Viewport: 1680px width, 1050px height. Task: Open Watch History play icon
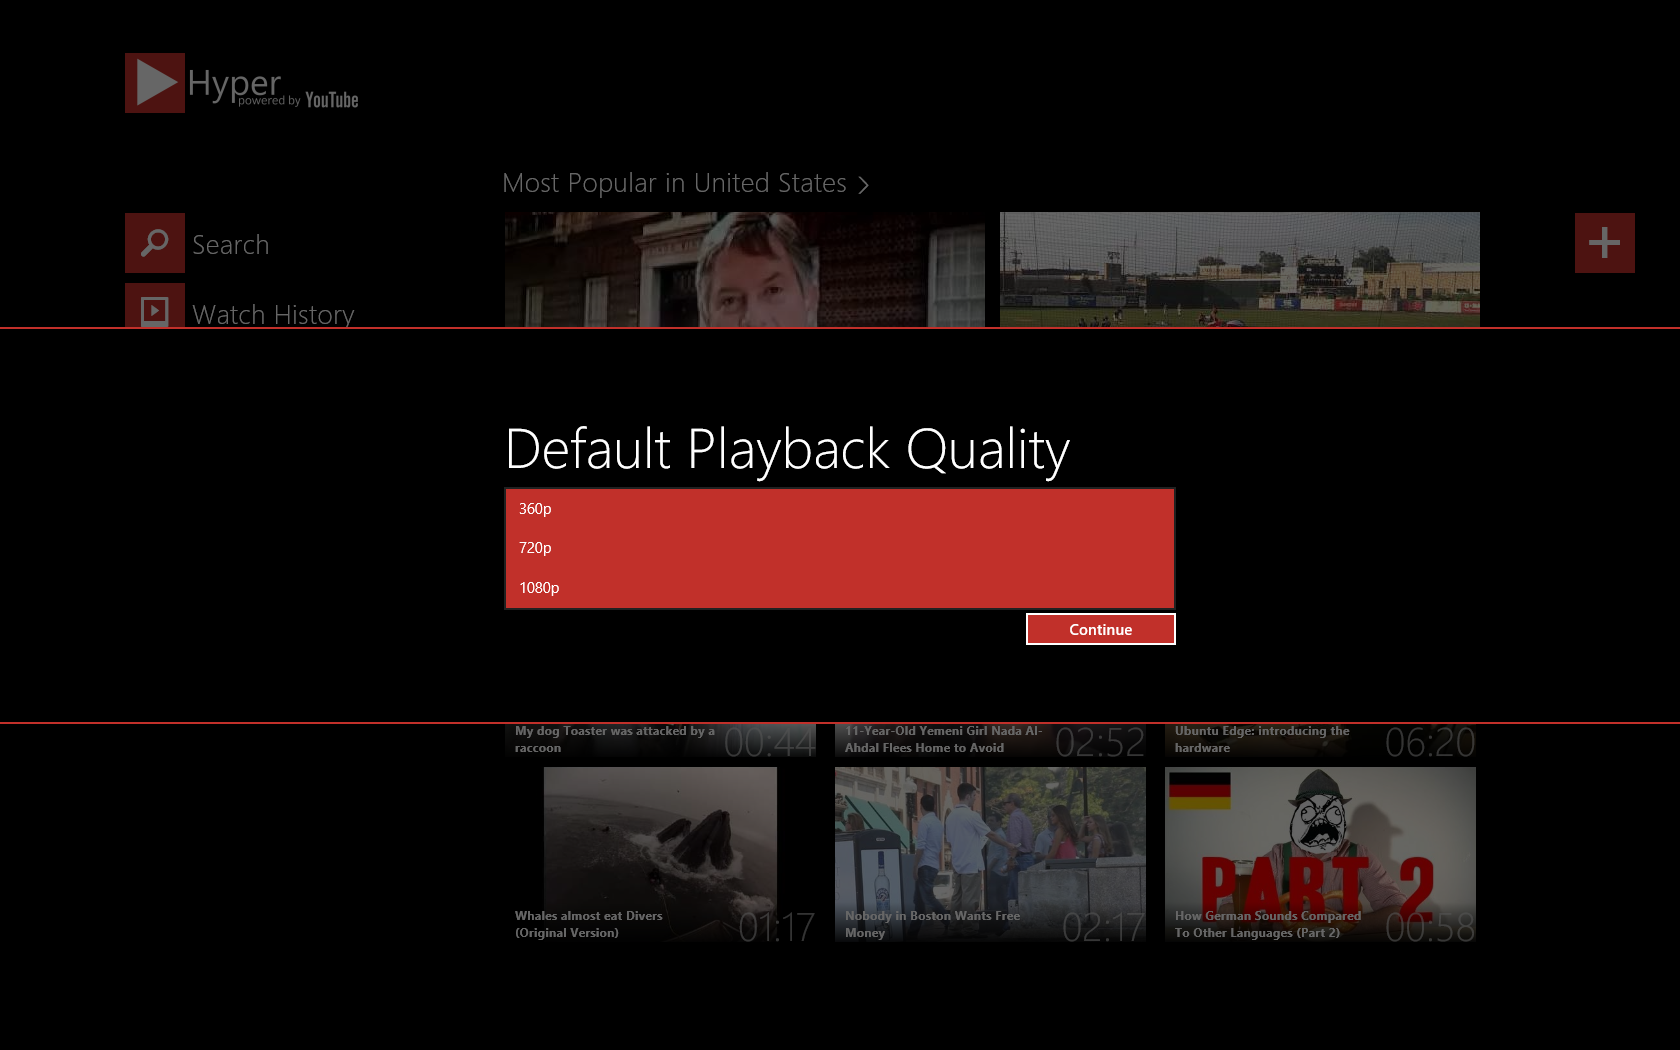click(x=155, y=308)
